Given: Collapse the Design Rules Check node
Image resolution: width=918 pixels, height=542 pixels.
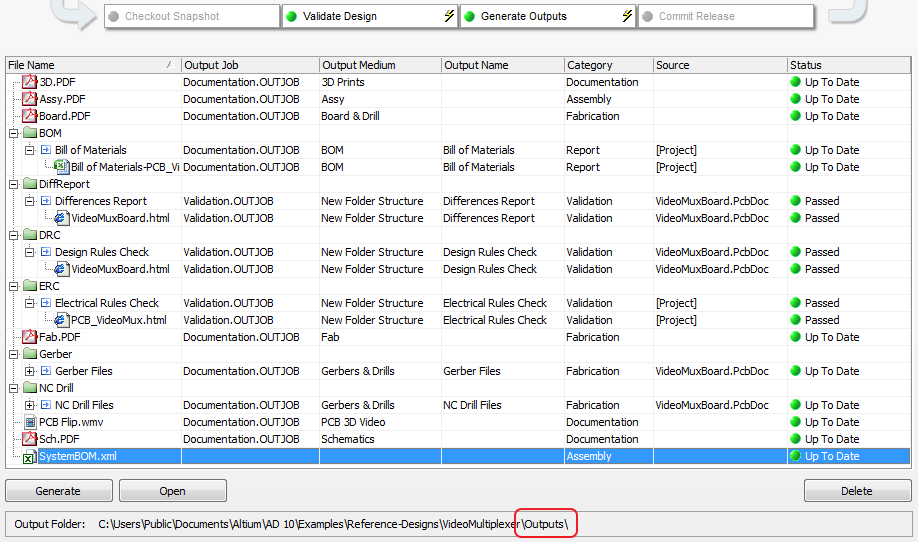Looking at the screenshot, I should [x=30, y=252].
